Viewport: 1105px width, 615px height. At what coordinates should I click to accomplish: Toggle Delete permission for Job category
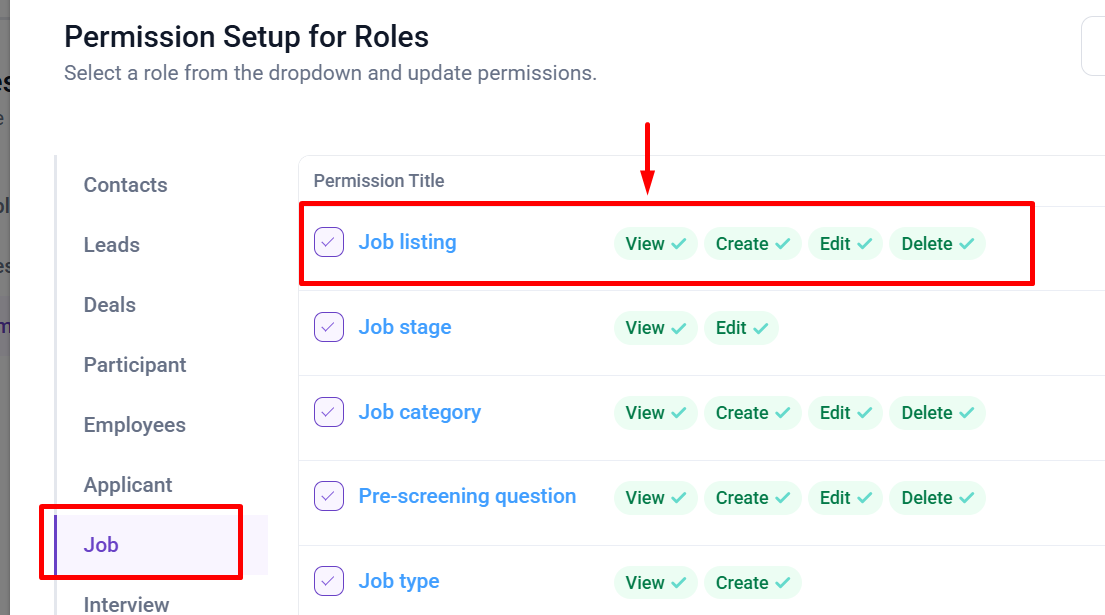point(937,413)
